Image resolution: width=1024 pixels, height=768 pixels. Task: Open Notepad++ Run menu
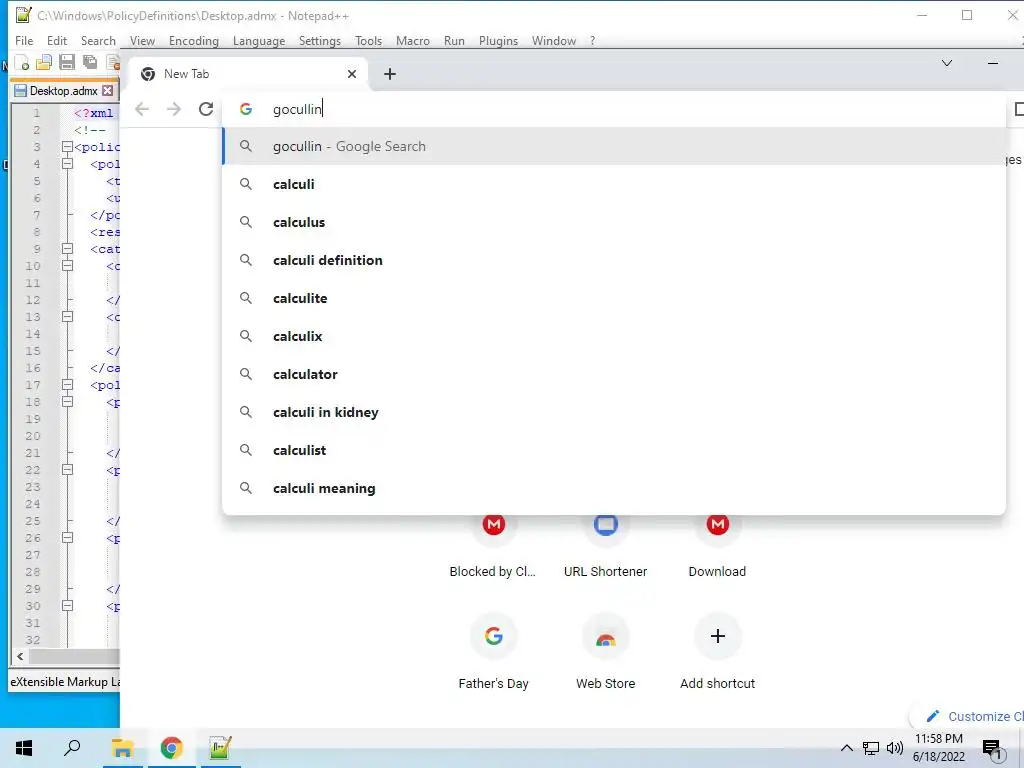pyautogui.click(x=454, y=40)
